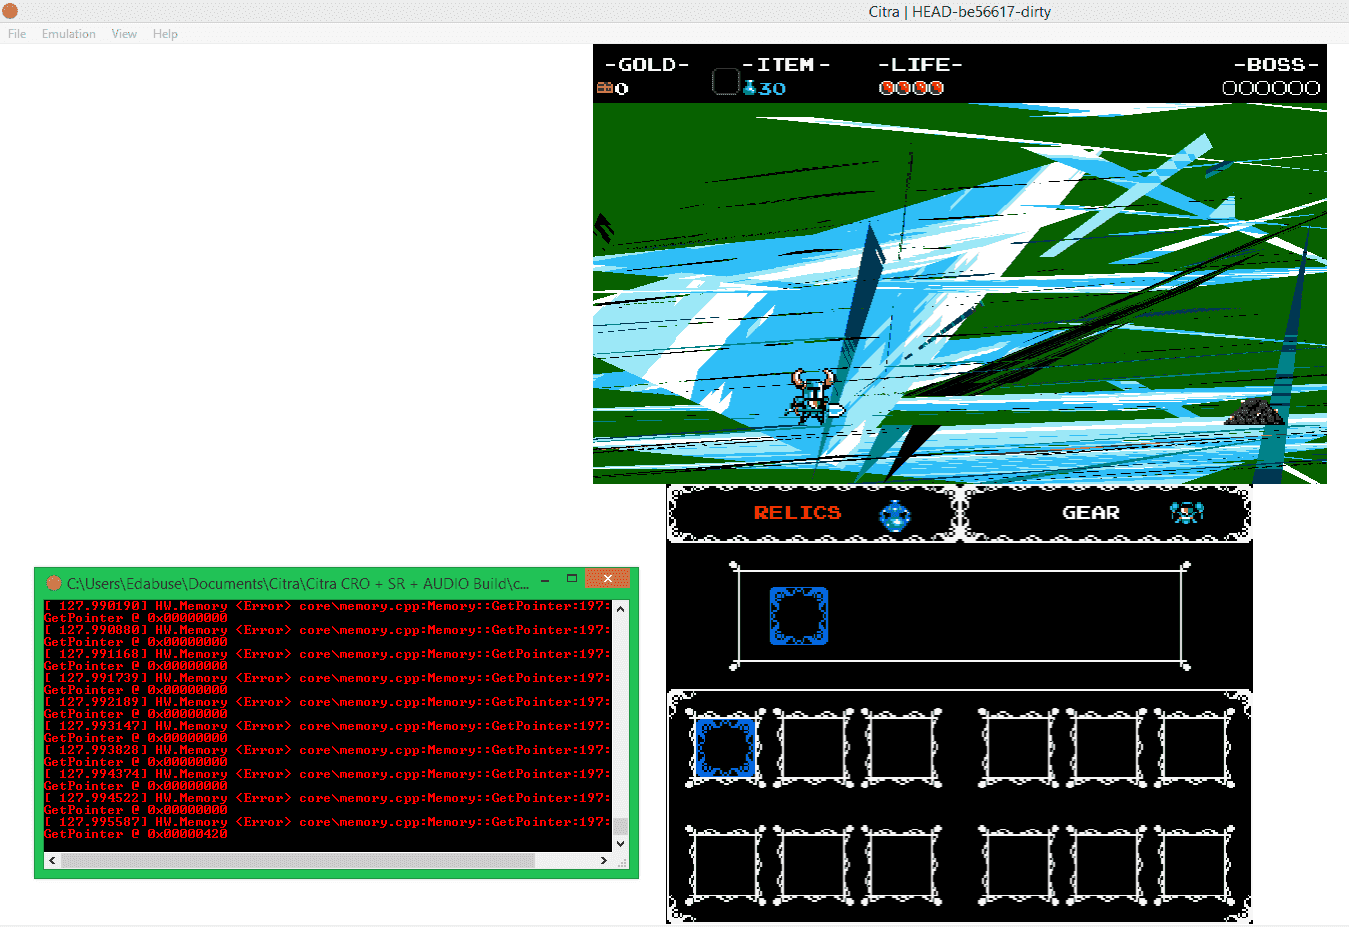Image resolution: width=1349 pixels, height=927 pixels.
Task: Click the Citra app icon in title bar
Action: coord(10,11)
